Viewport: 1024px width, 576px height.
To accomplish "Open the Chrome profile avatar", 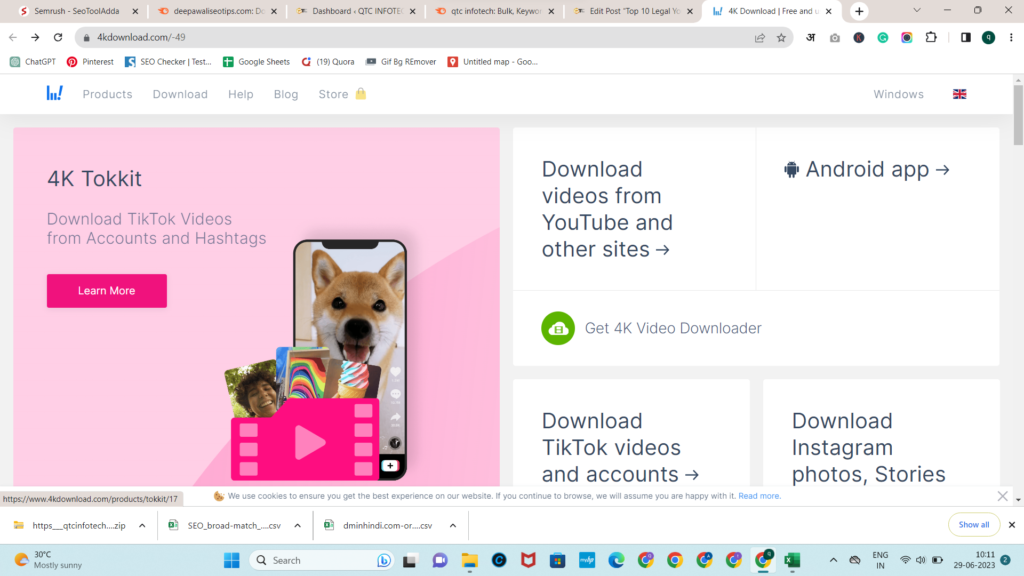I will click(989, 37).
